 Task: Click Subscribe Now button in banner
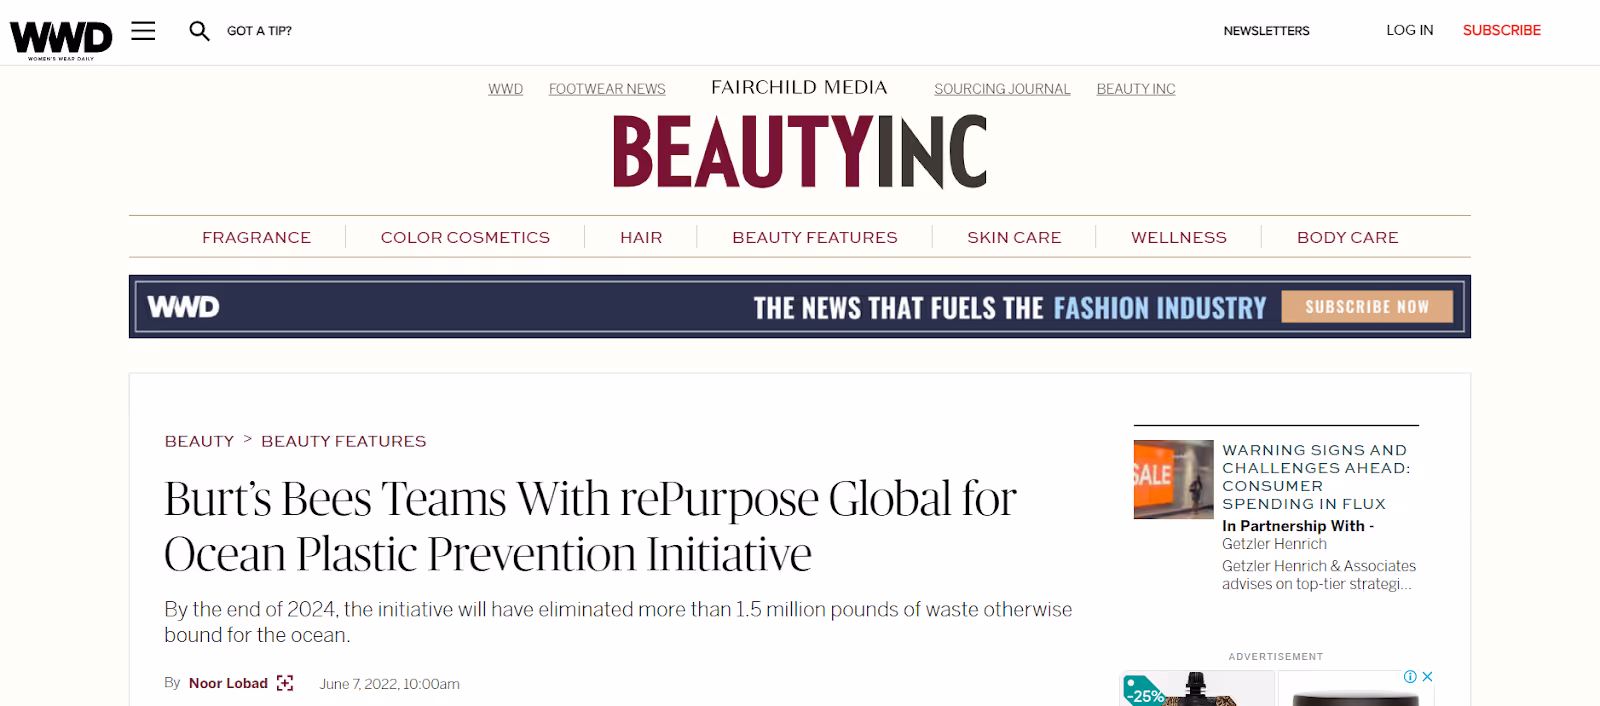tap(1367, 307)
